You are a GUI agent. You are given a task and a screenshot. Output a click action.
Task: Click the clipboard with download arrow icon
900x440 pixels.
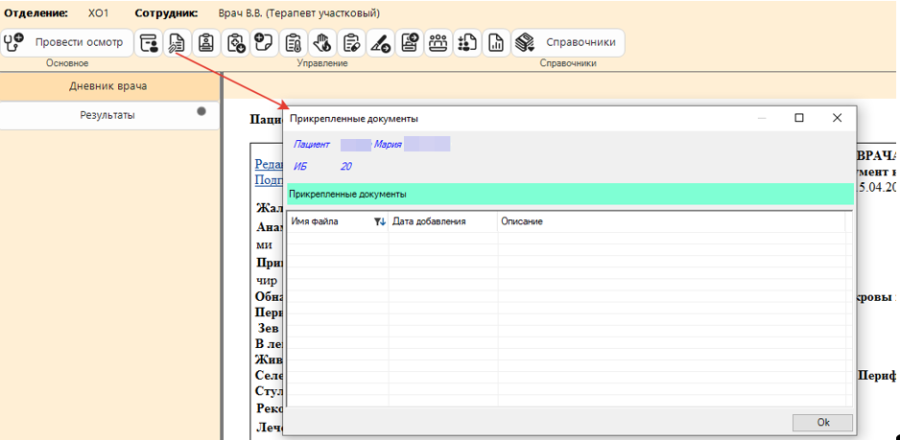click(235, 42)
